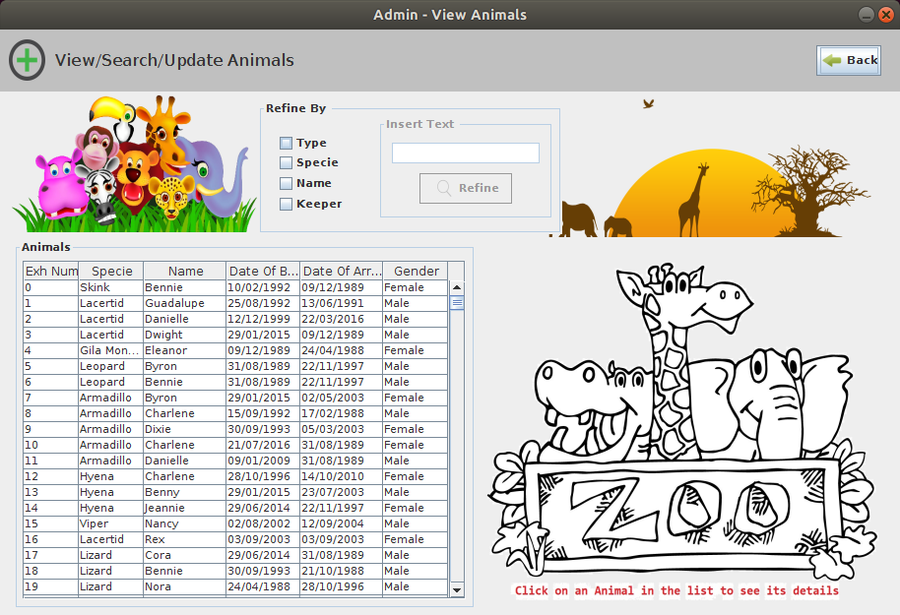900x615 pixels.
Task: Click the Insert Text field
Action: pyautogui.click(x=465, y=152)
